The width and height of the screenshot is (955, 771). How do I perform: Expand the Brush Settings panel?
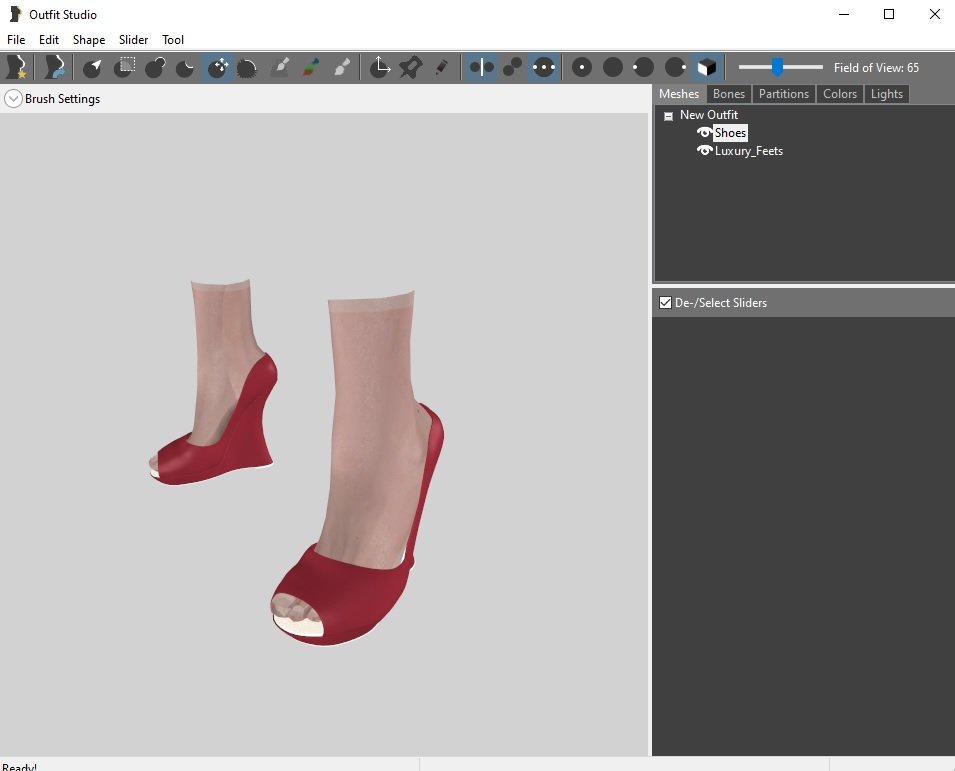13,99
